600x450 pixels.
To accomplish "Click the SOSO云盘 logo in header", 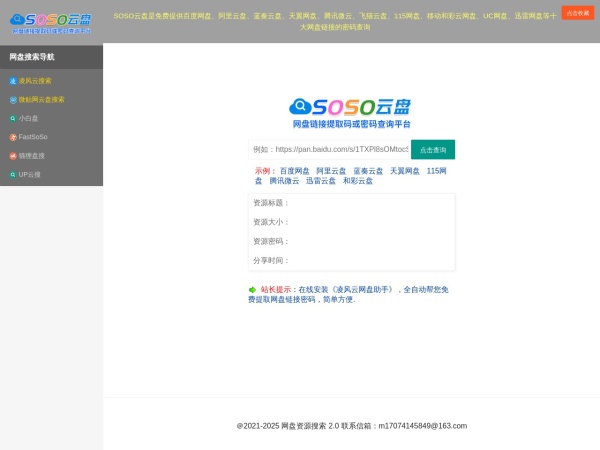I will click(51, 23).
